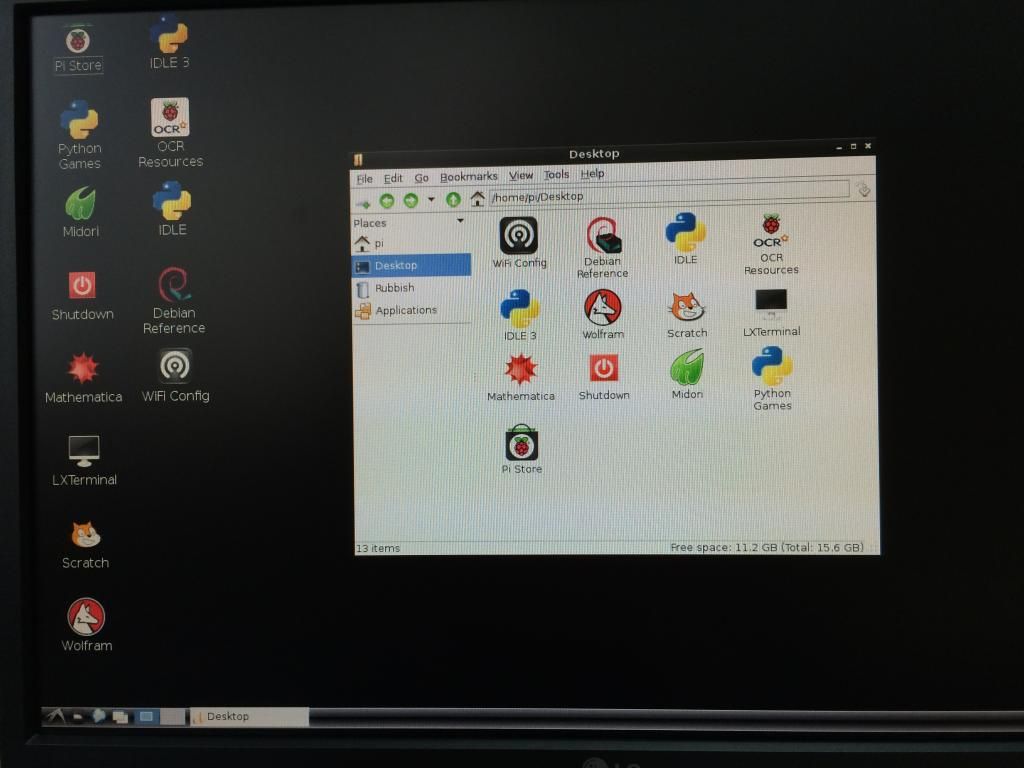
Task: Select WiFi Config in the file manager
Action: 519,242
